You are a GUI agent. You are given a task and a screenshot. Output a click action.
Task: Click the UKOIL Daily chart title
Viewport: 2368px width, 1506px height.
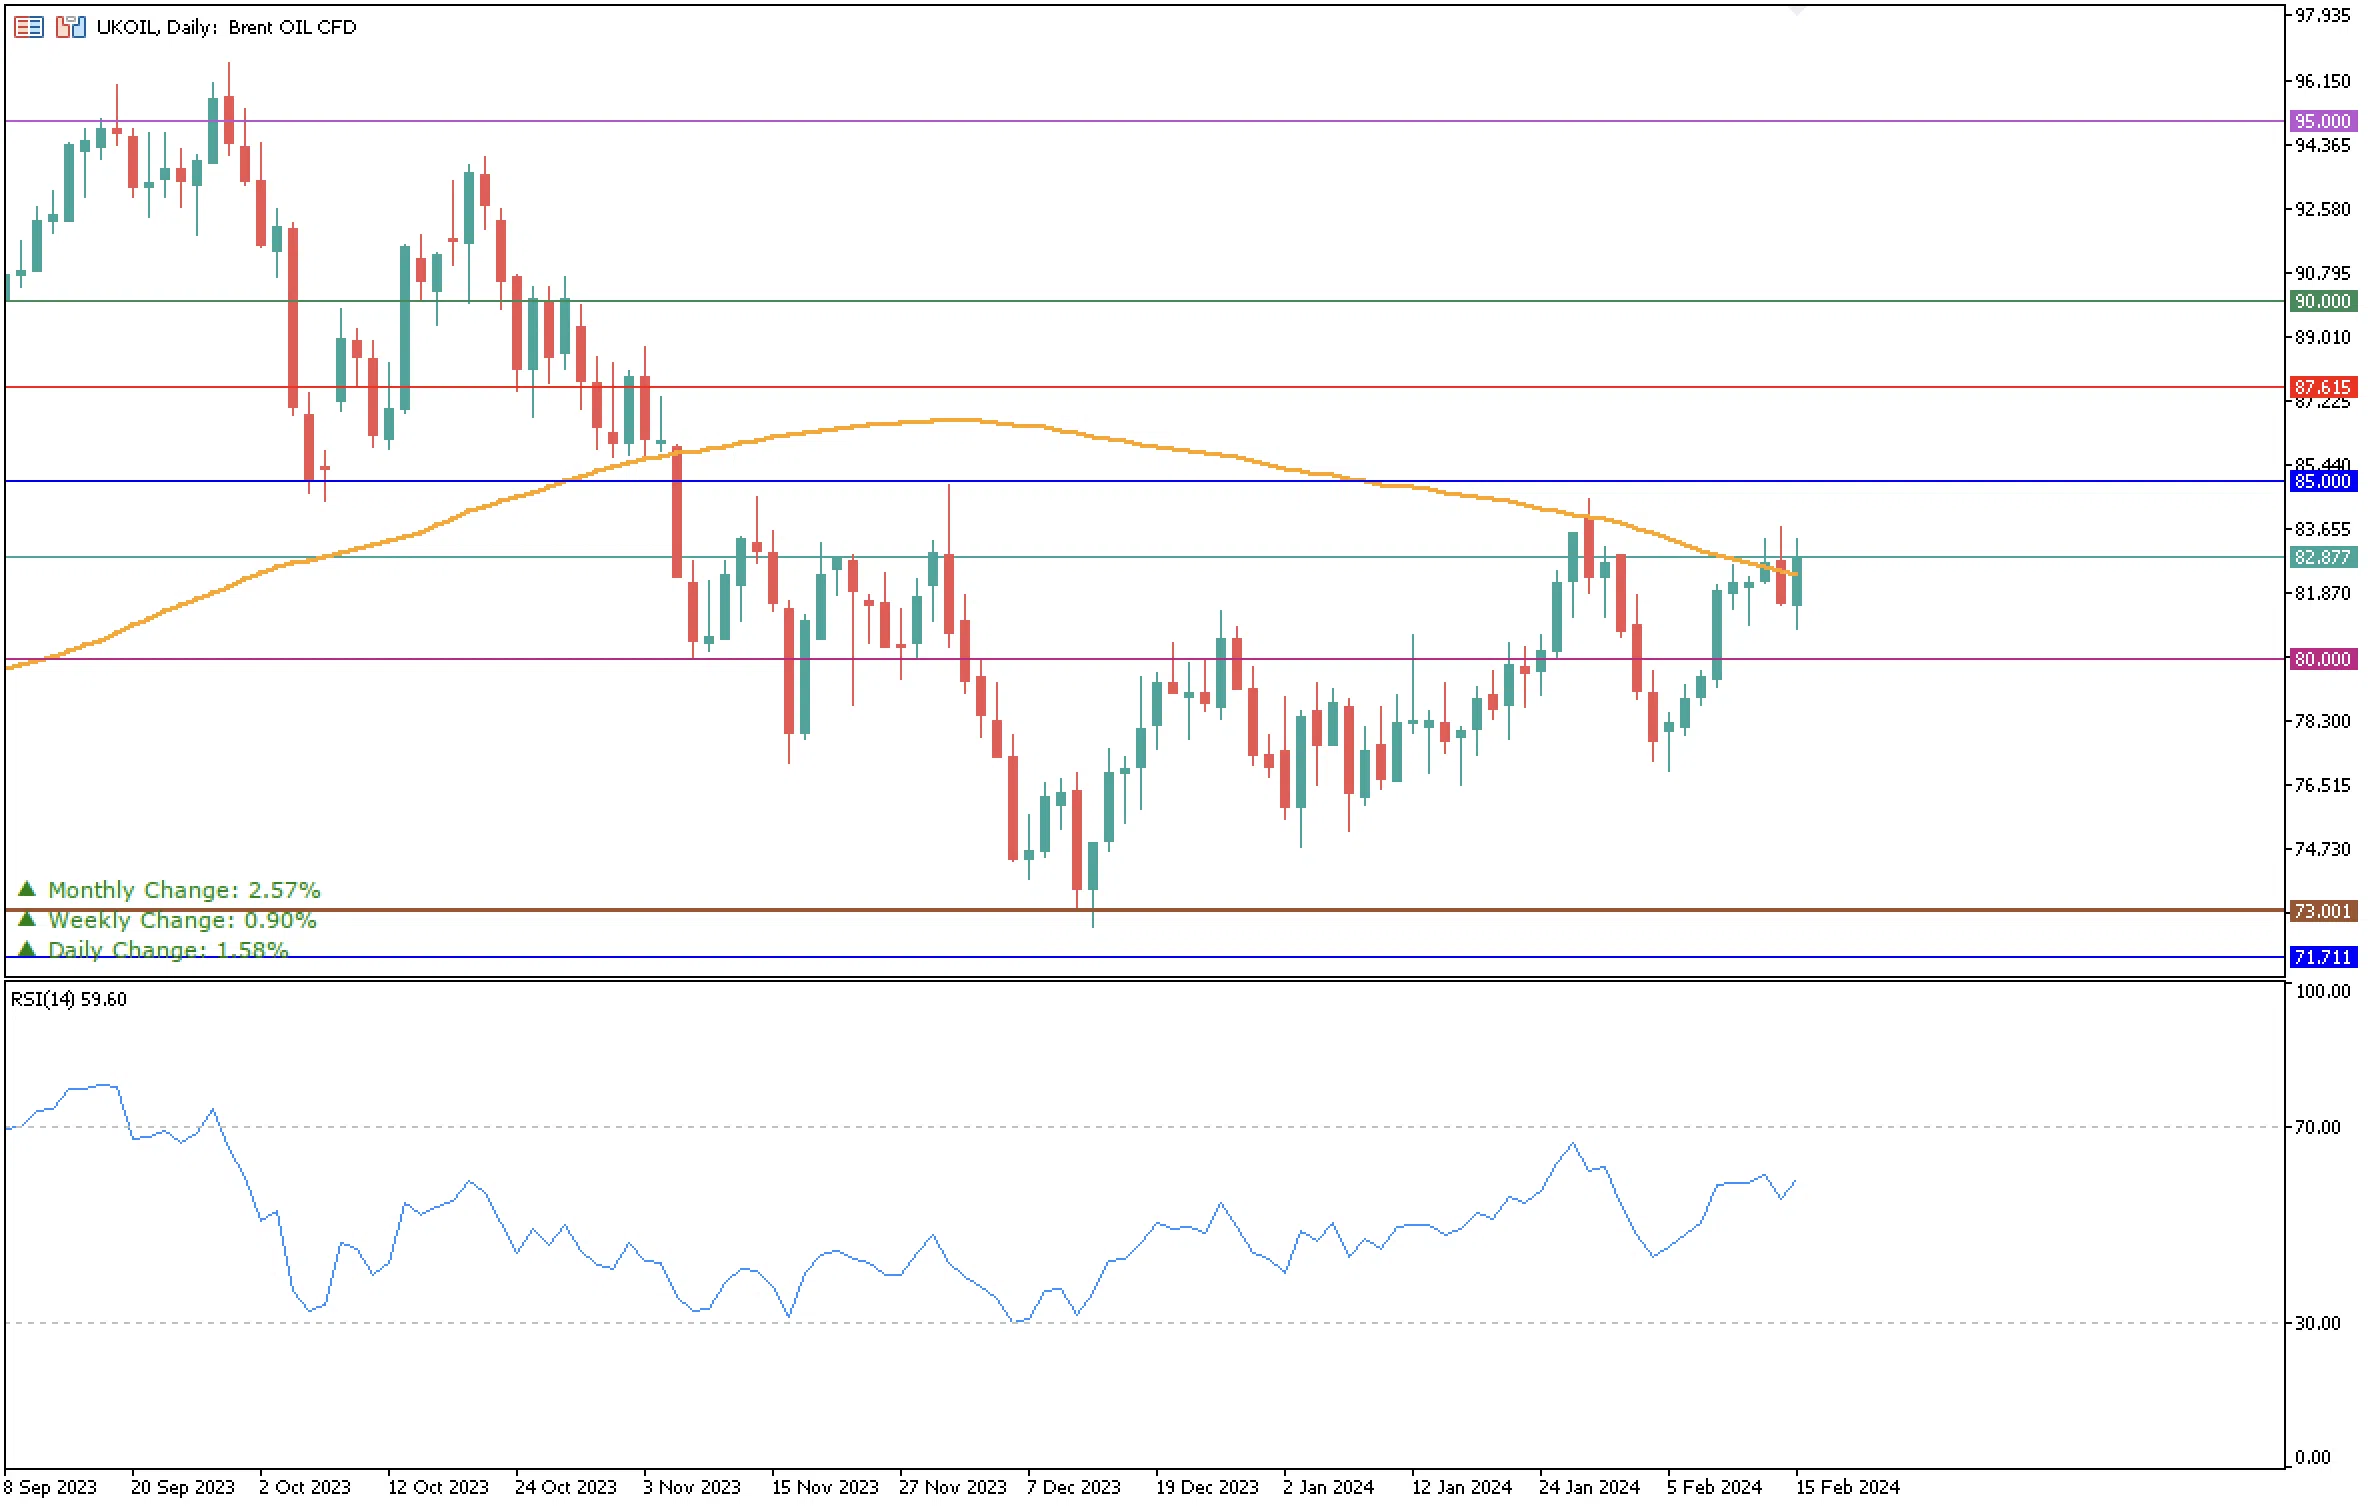[x=226, y=27]
